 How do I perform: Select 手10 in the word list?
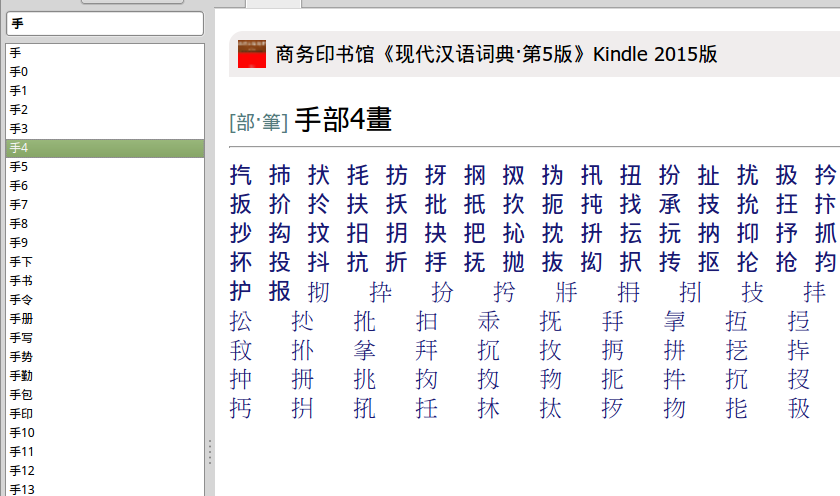point(105,433)
